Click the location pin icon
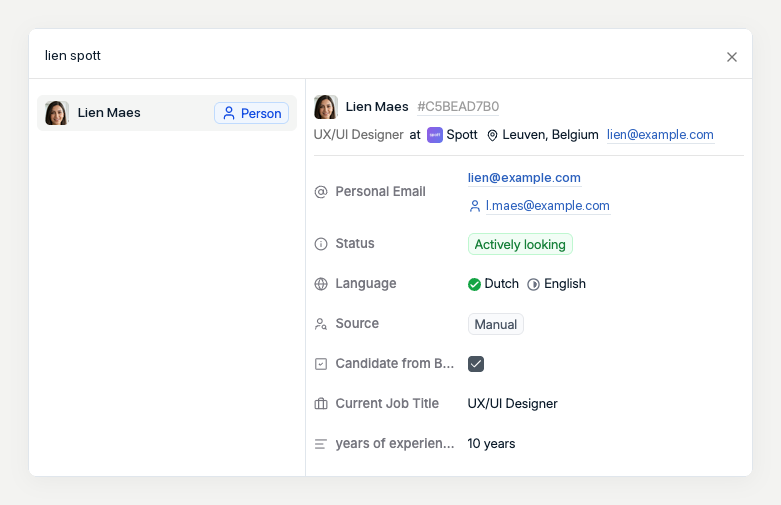 (x=492, y=135)
